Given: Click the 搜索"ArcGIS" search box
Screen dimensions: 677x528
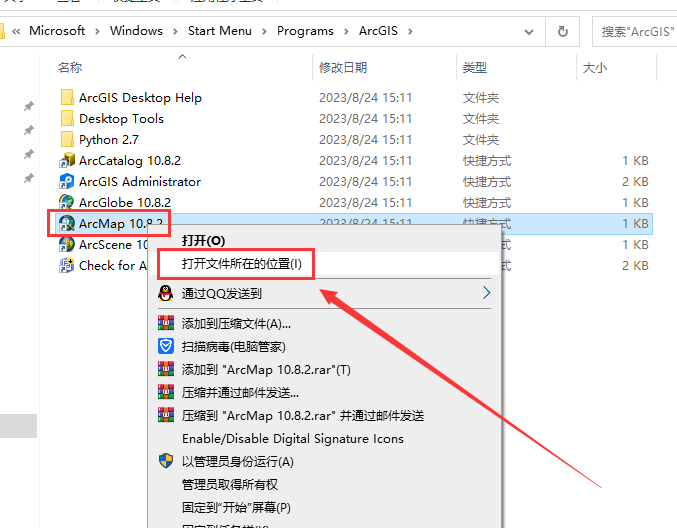Looking at the screenshot, I should (634, 32).
